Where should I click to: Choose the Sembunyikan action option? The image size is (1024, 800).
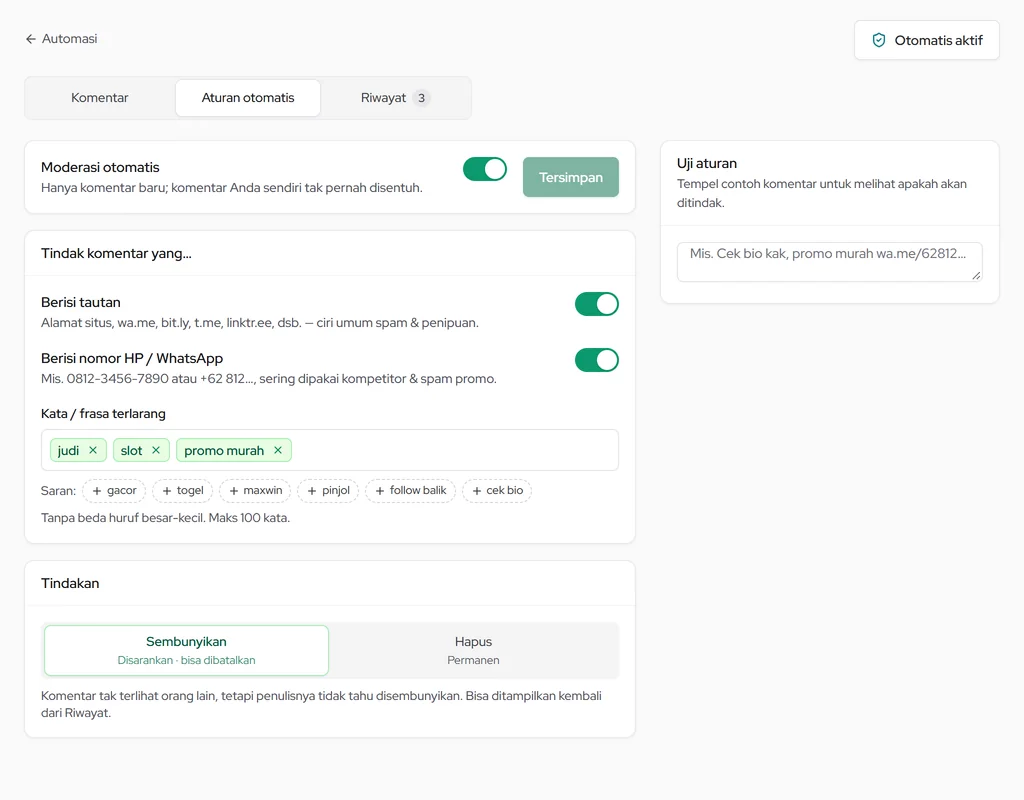pyautogui.click(x=186, y=650)
